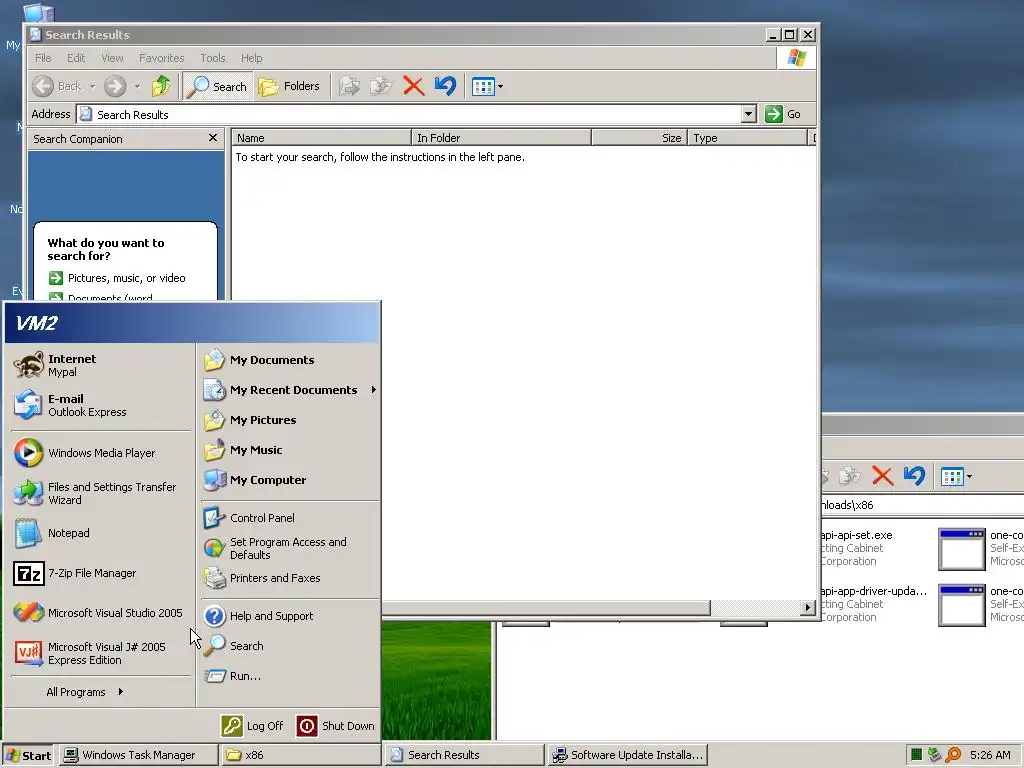
Task: Click Shut Down button
Action: (x=336, y=726)
